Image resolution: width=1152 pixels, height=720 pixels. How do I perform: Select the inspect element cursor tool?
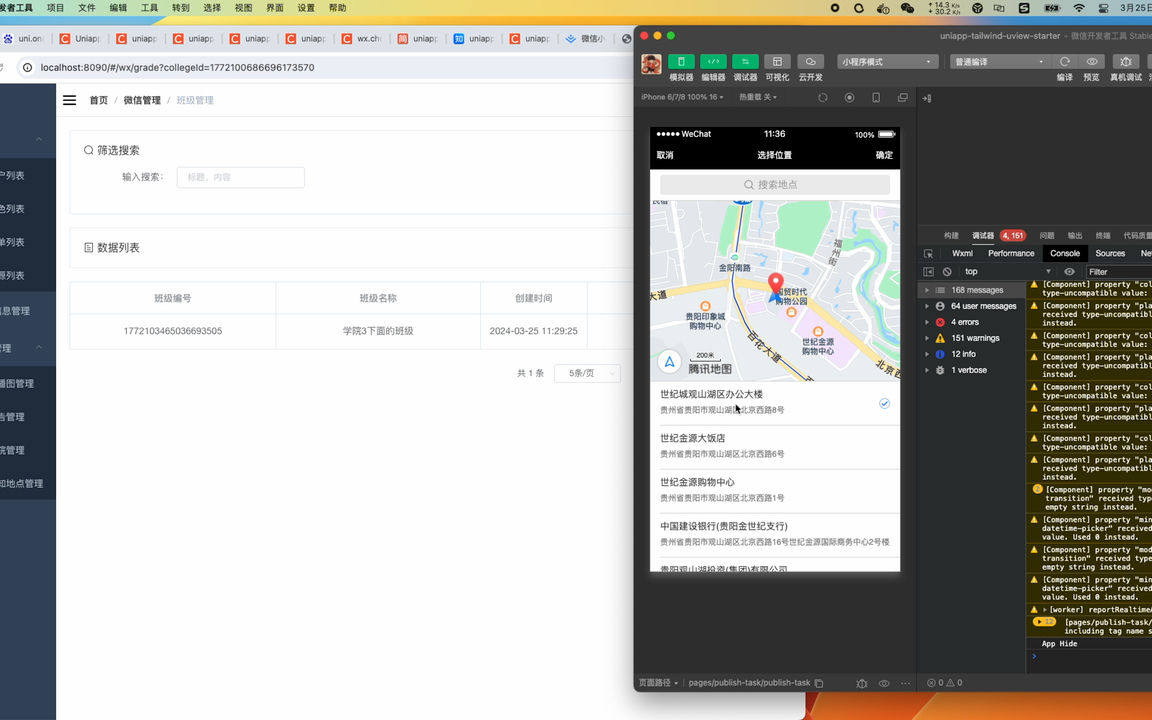coord(927,253)
